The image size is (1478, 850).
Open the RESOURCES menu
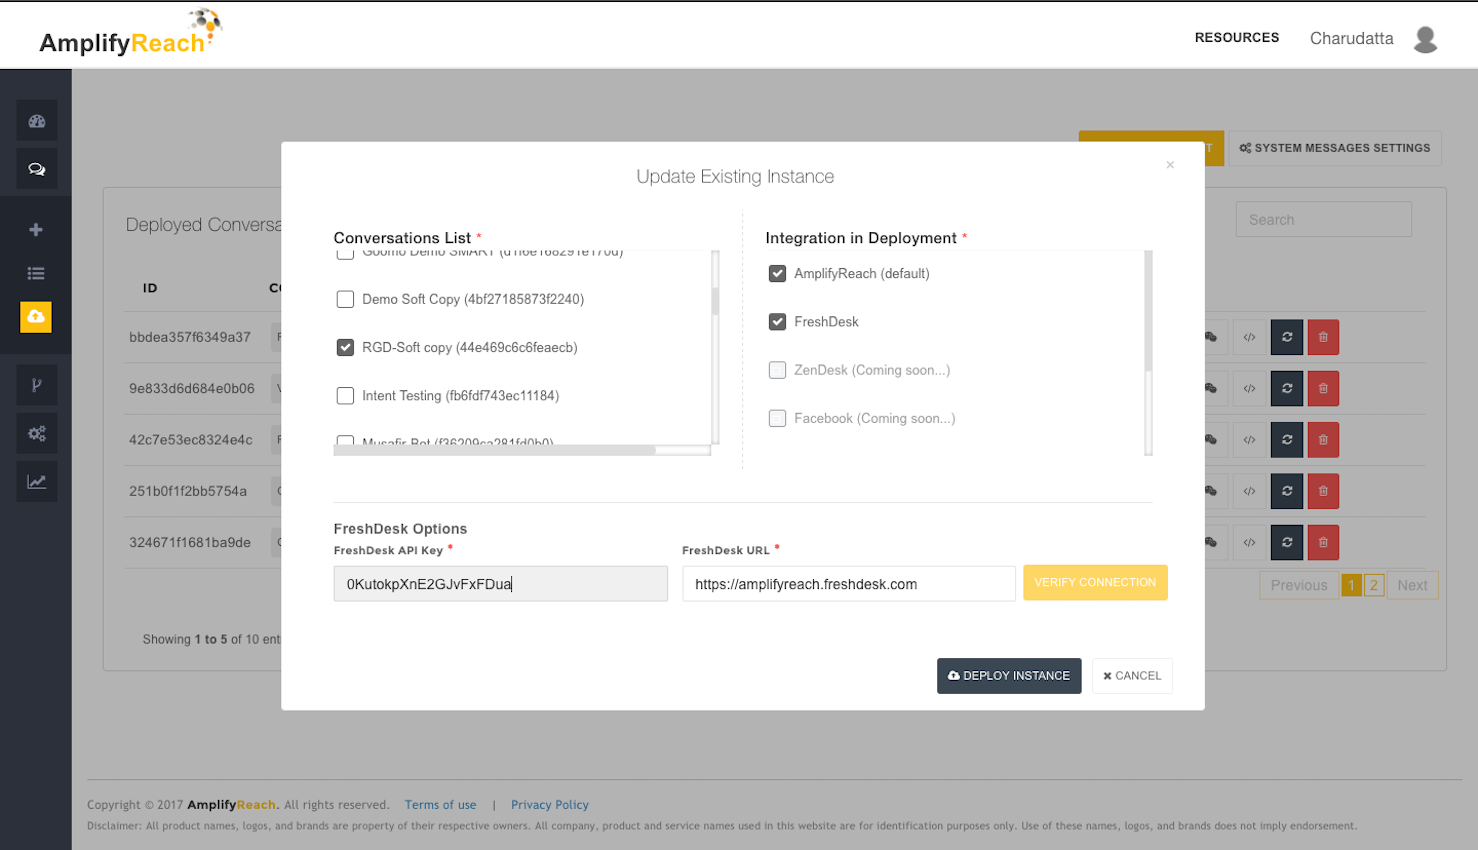pos(1237,37)
